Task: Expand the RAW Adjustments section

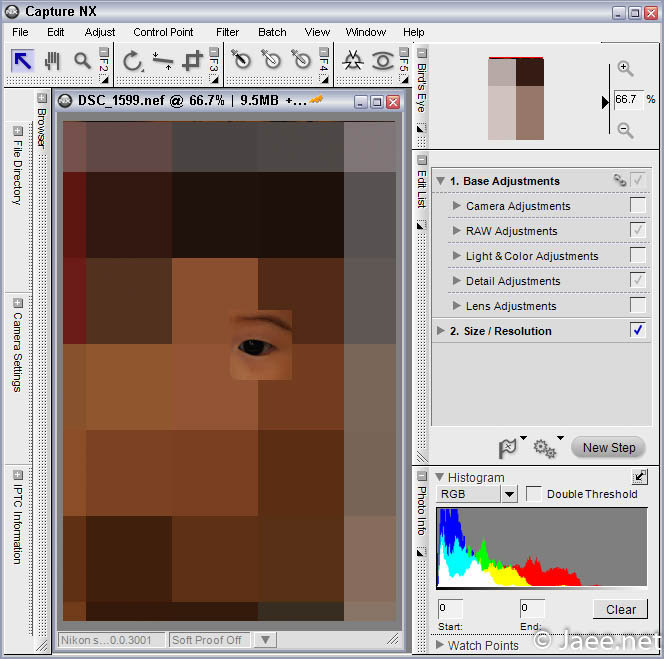Action: (457, 231)
